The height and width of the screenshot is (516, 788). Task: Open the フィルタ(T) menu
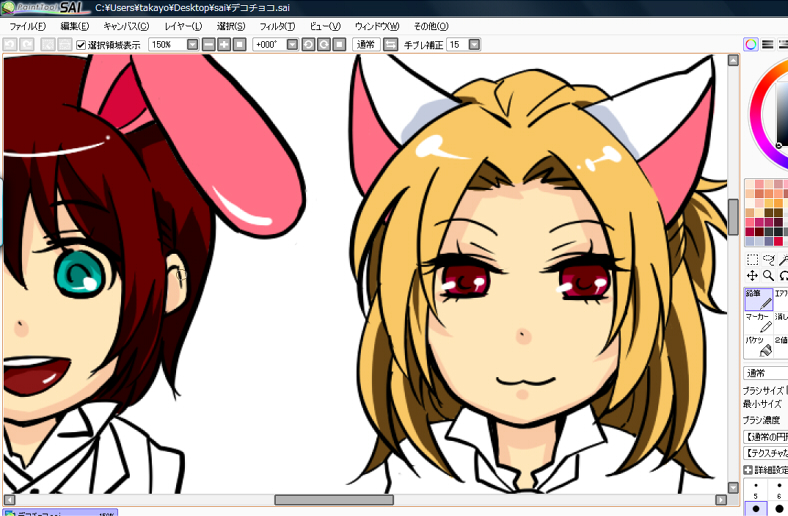[277, 26]
